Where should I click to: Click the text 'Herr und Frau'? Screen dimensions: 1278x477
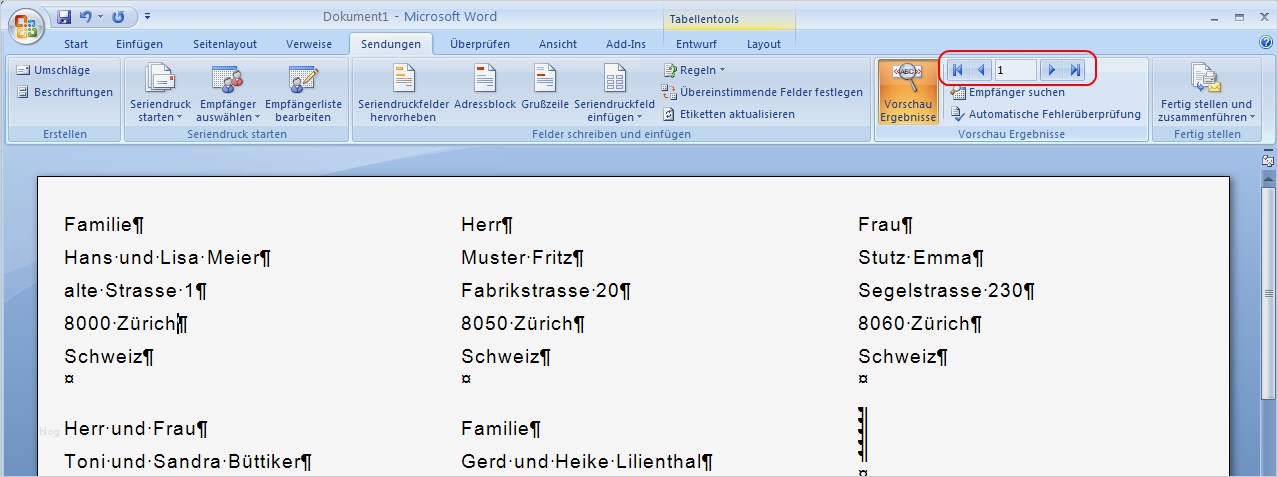[130, 429]
